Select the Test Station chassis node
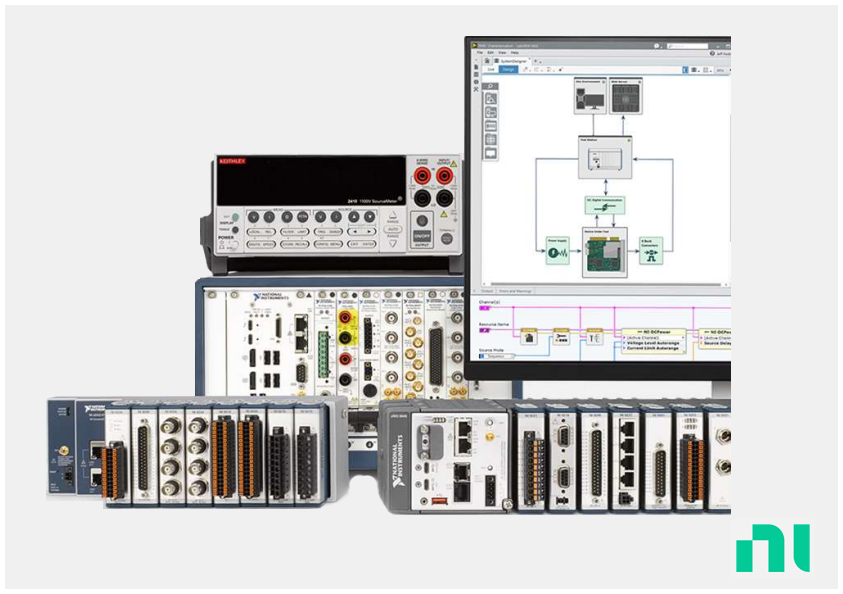Image resolution: width=843 pixels, height=594 pixels. [605, 157]
